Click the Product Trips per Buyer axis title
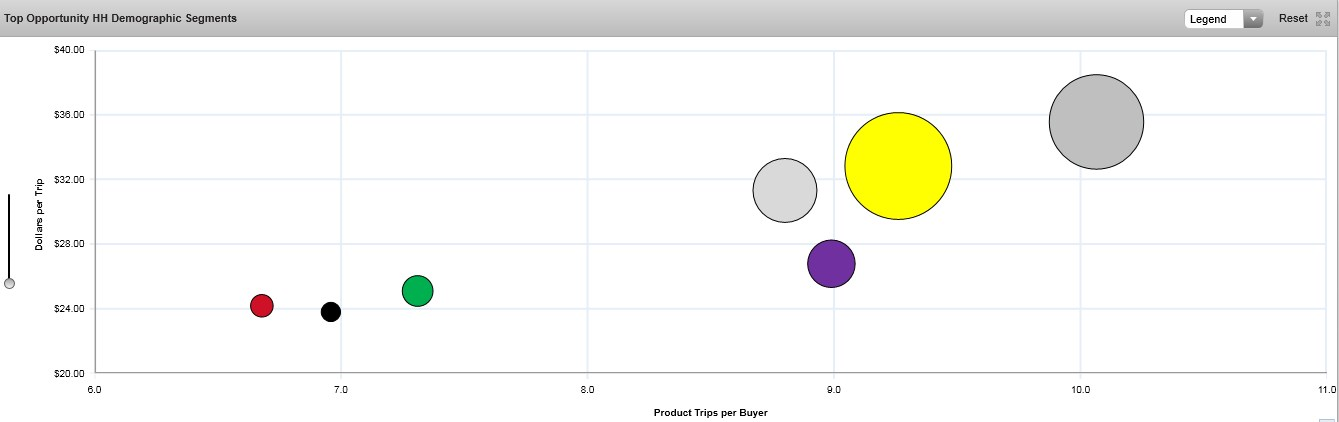This screenshot has height=422, width=1339. [710, 413]
